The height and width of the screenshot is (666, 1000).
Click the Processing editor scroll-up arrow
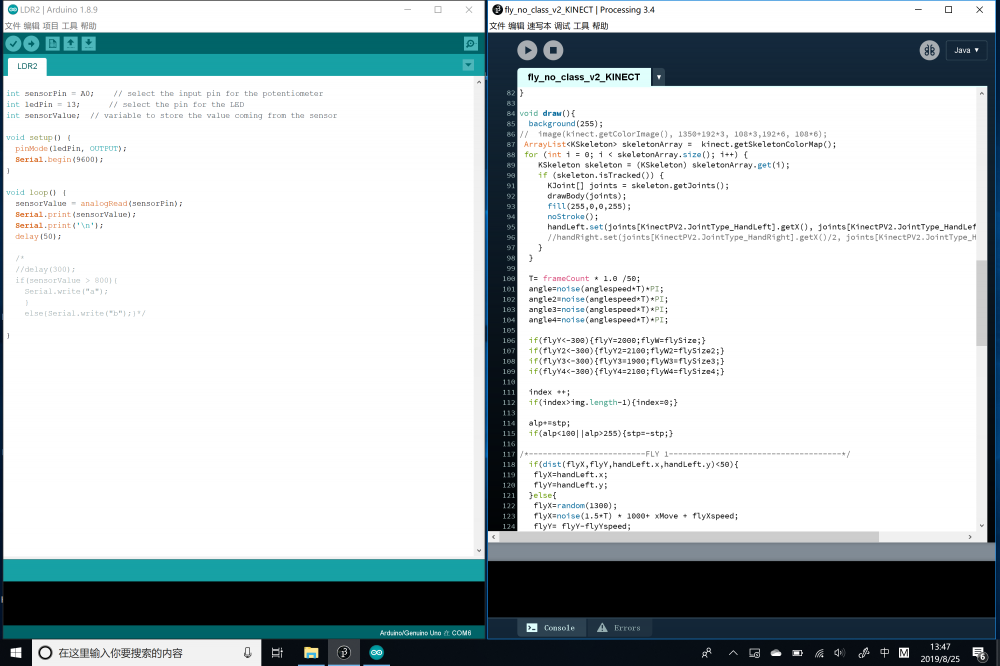coord(982,93)
